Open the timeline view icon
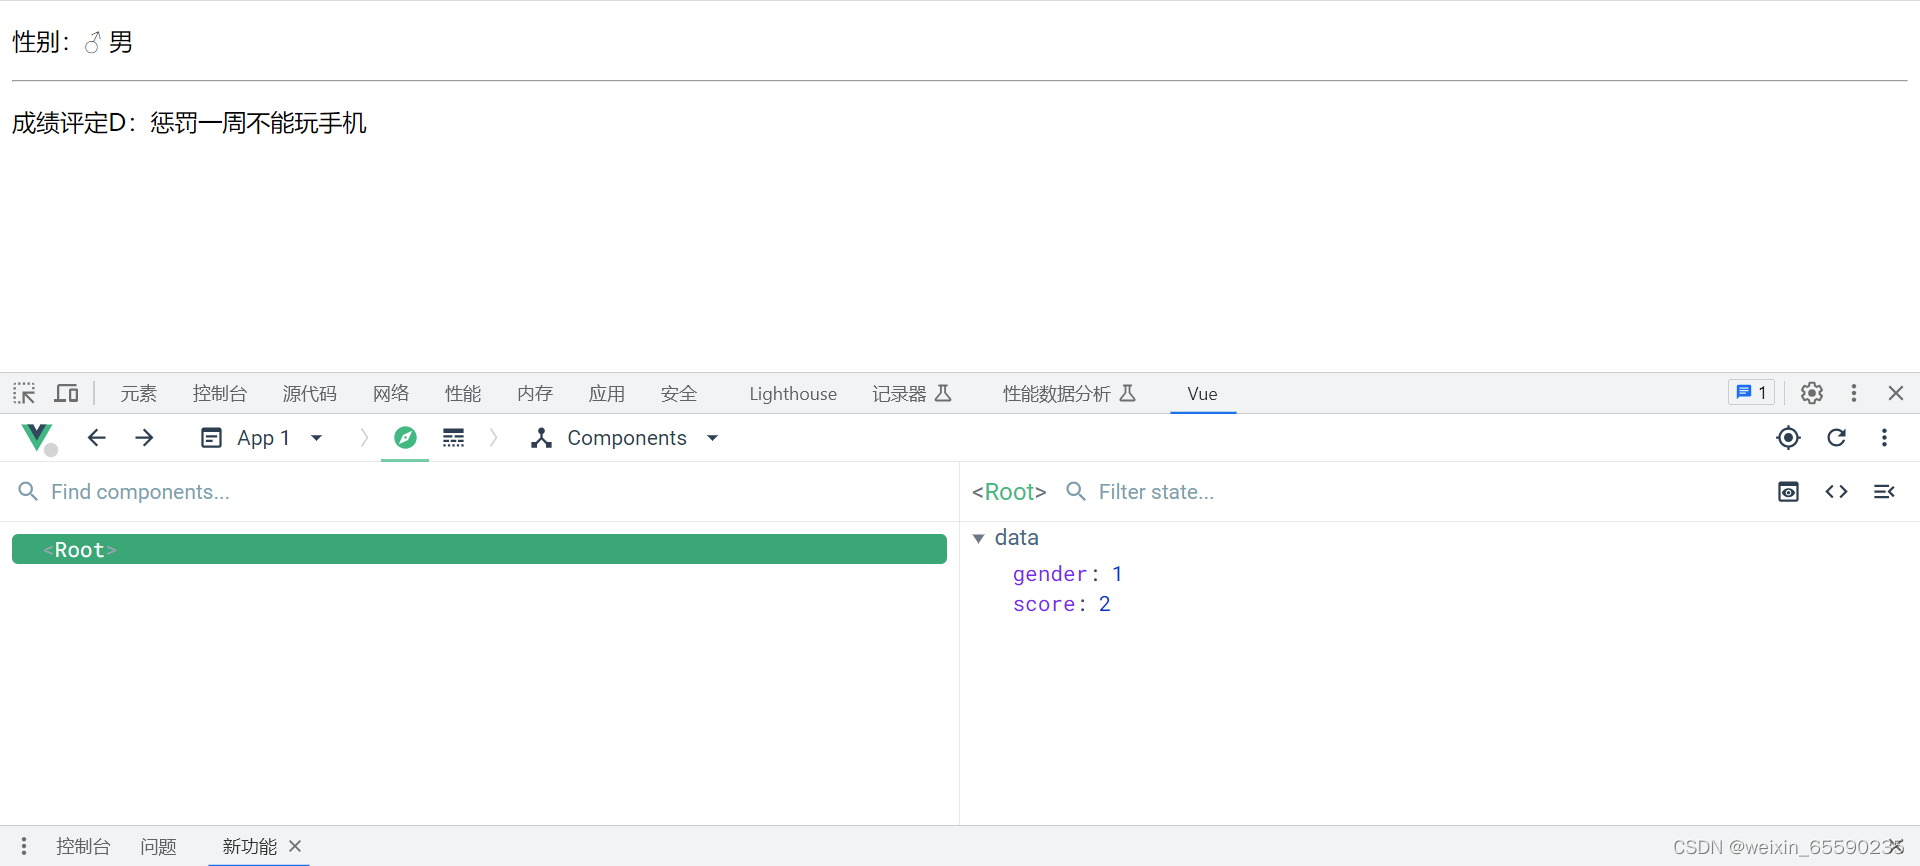The width and height of the screenshot is (1920, 866). pos(453,438)
